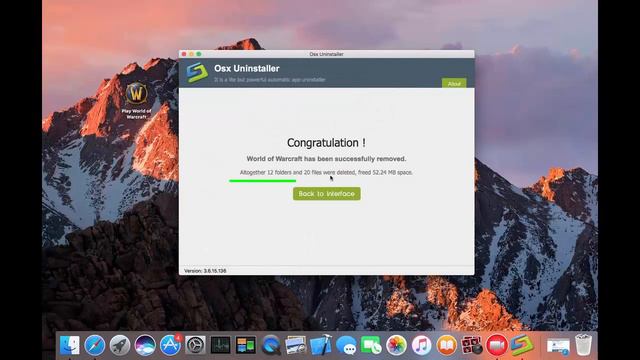Click the Congratulation ! heading

pos(326,142)
